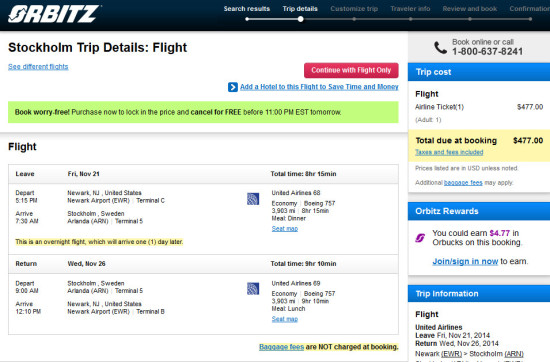Click Trip details progress dot marker

tap(301, 19)
